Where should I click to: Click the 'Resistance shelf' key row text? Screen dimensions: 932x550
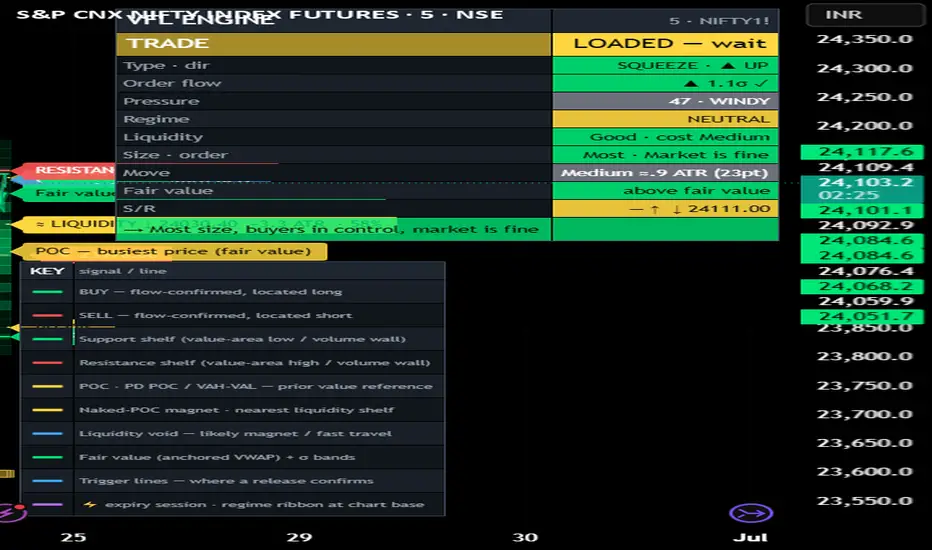click(x=254, y=363)
